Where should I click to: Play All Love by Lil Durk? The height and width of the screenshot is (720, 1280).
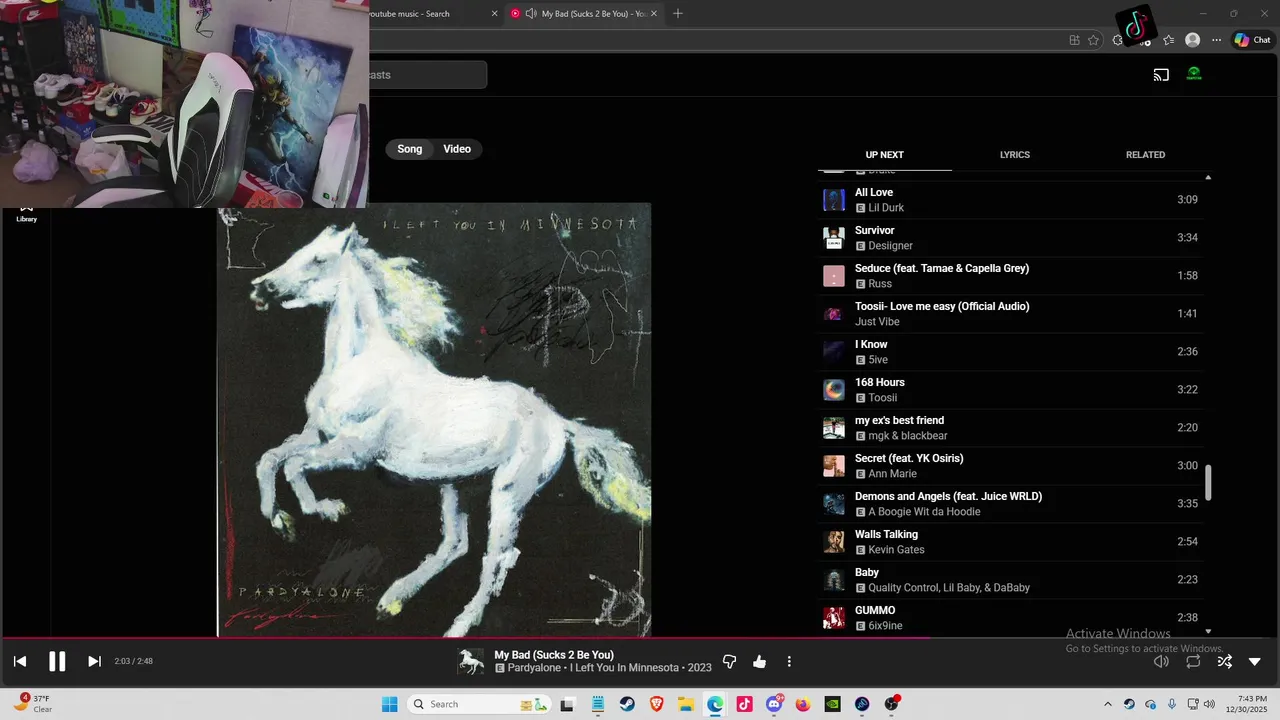tap(1010, 200)
